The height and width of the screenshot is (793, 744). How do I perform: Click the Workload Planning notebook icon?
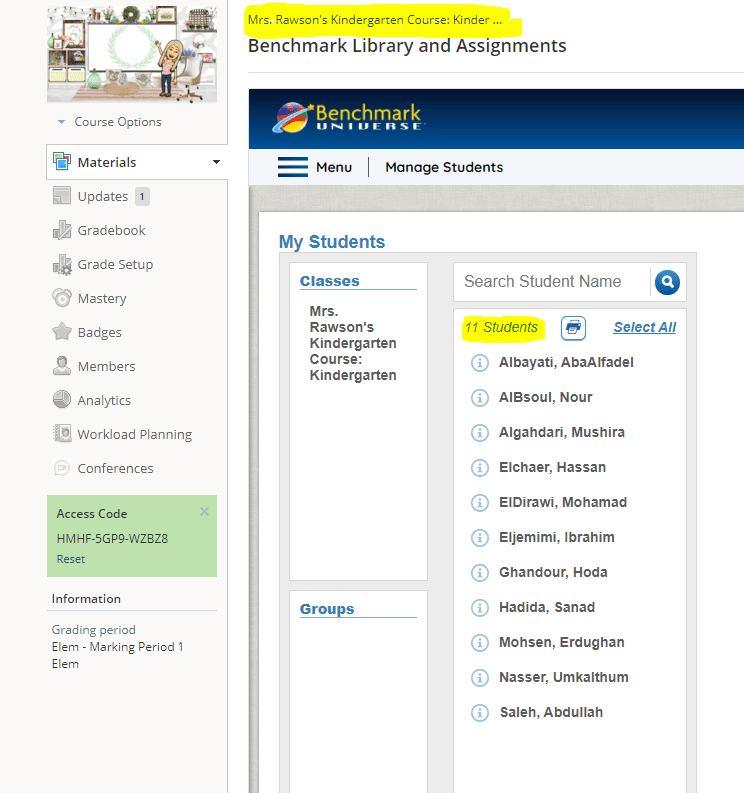click(x=62, y=433)
